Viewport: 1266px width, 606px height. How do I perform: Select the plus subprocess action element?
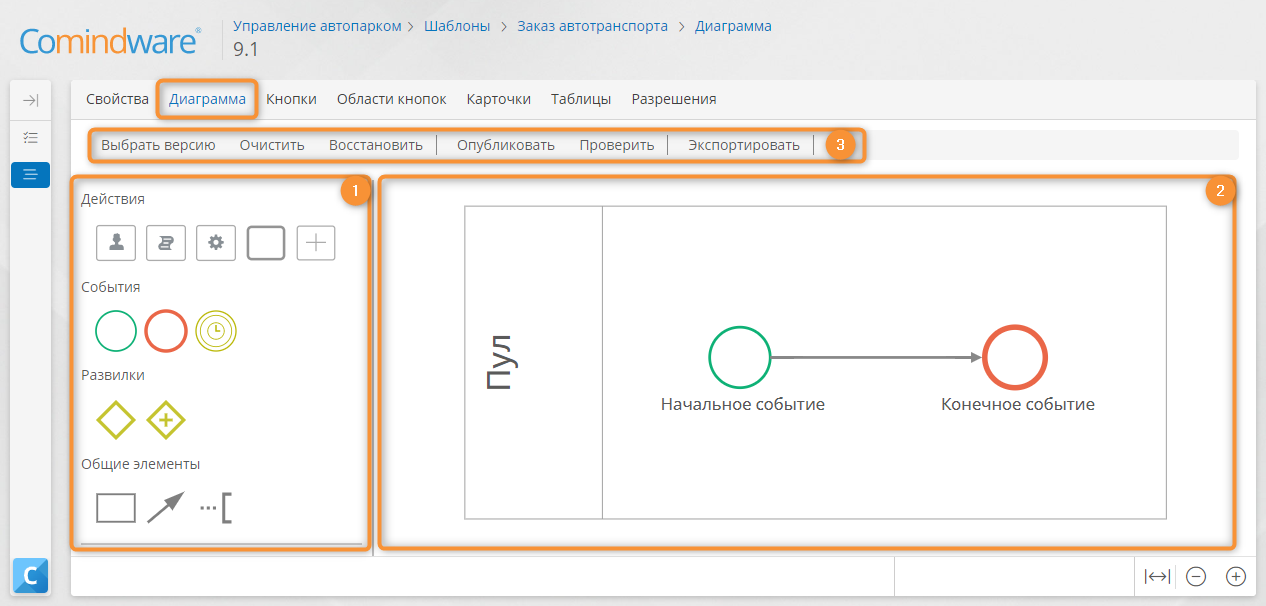pos(316,243)
